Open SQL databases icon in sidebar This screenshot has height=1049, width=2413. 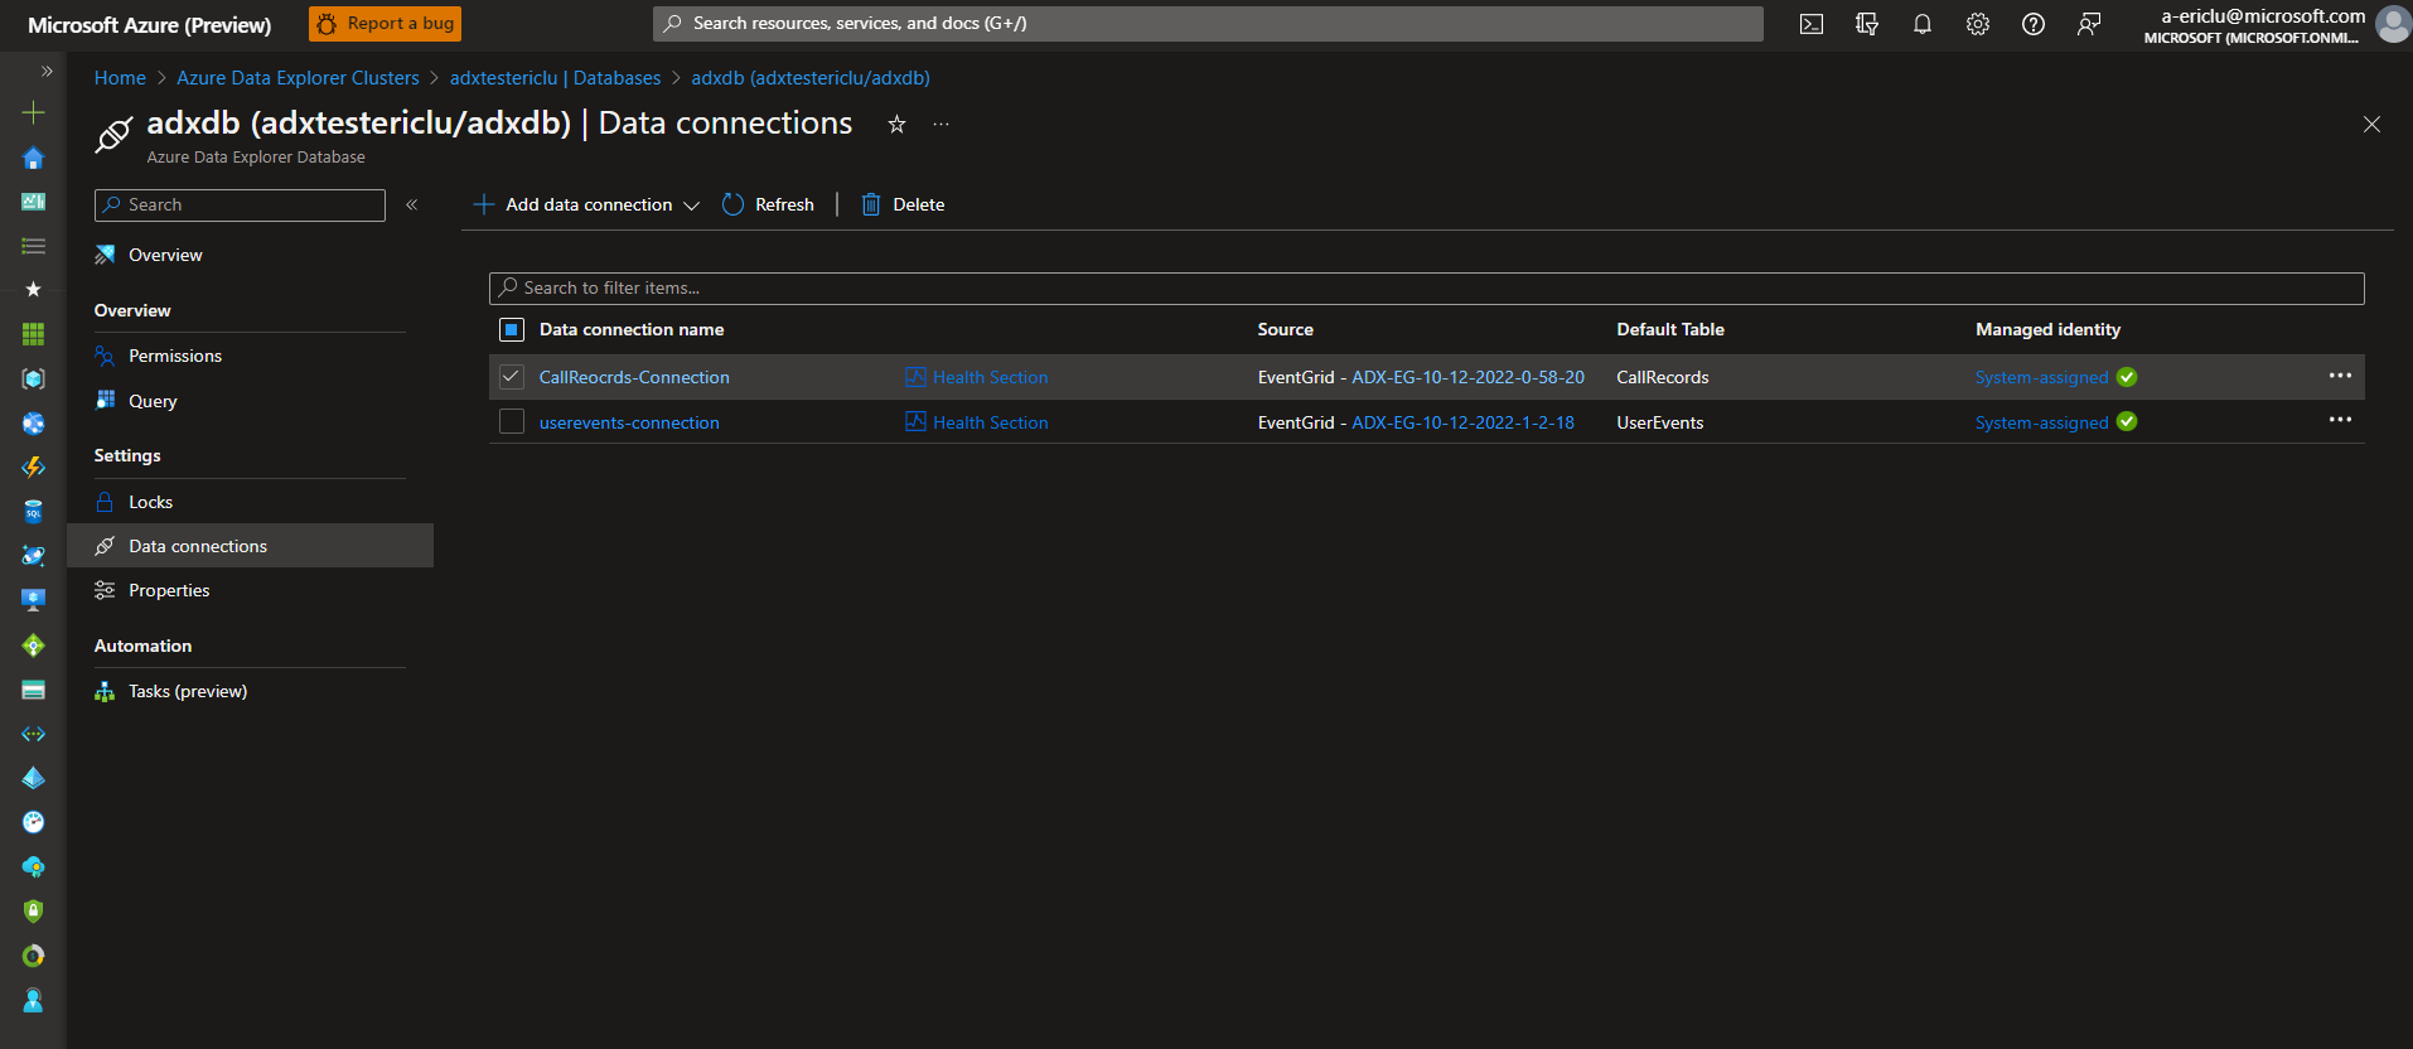33,511
